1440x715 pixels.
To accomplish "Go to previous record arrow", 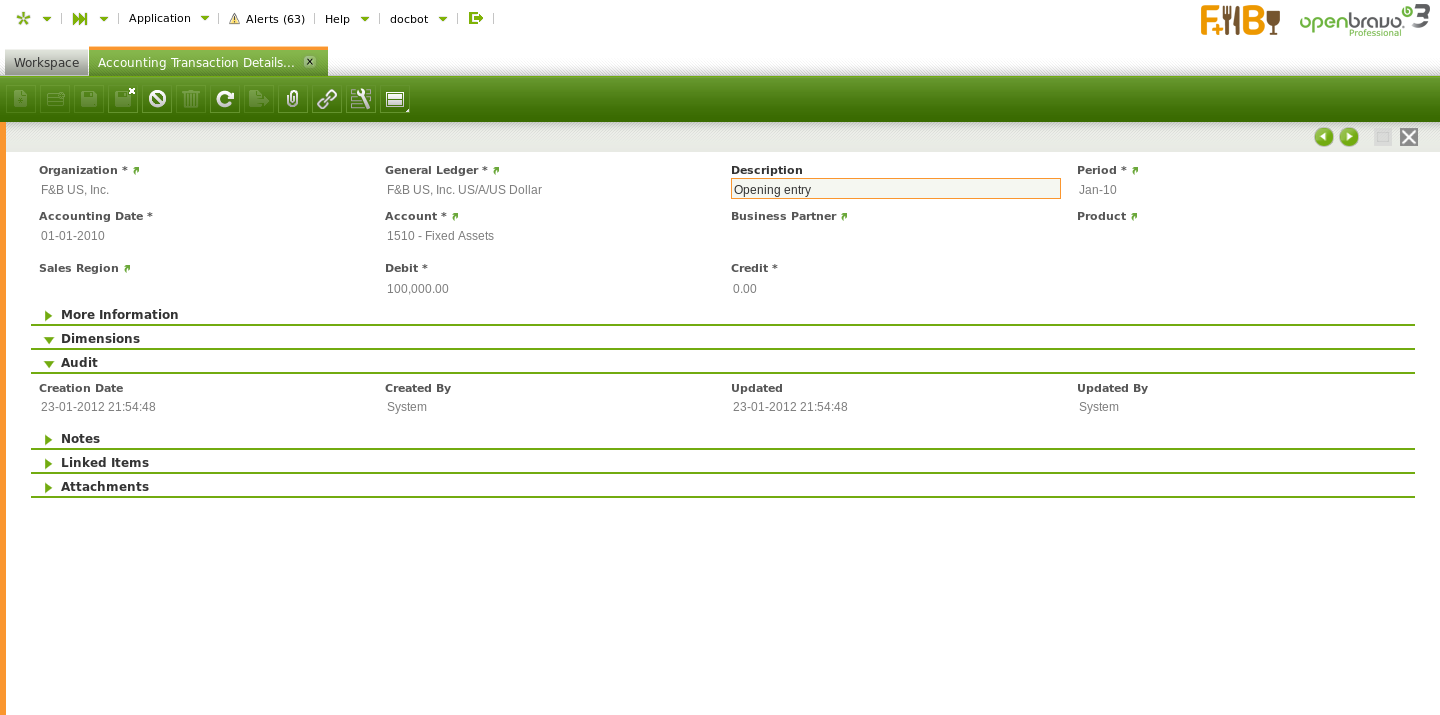I will (1324, 137).
